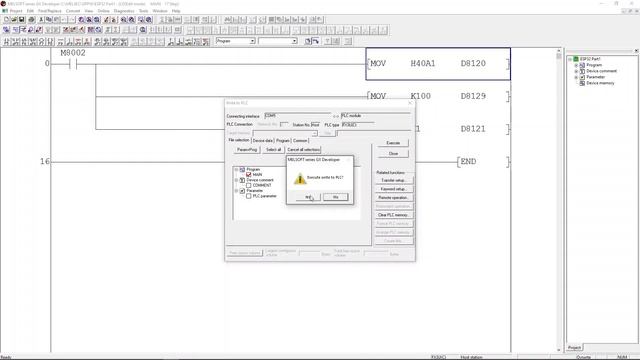Open the Find/Replace menu
This screenshot has width=640, height=360.
tap(49, 11)
